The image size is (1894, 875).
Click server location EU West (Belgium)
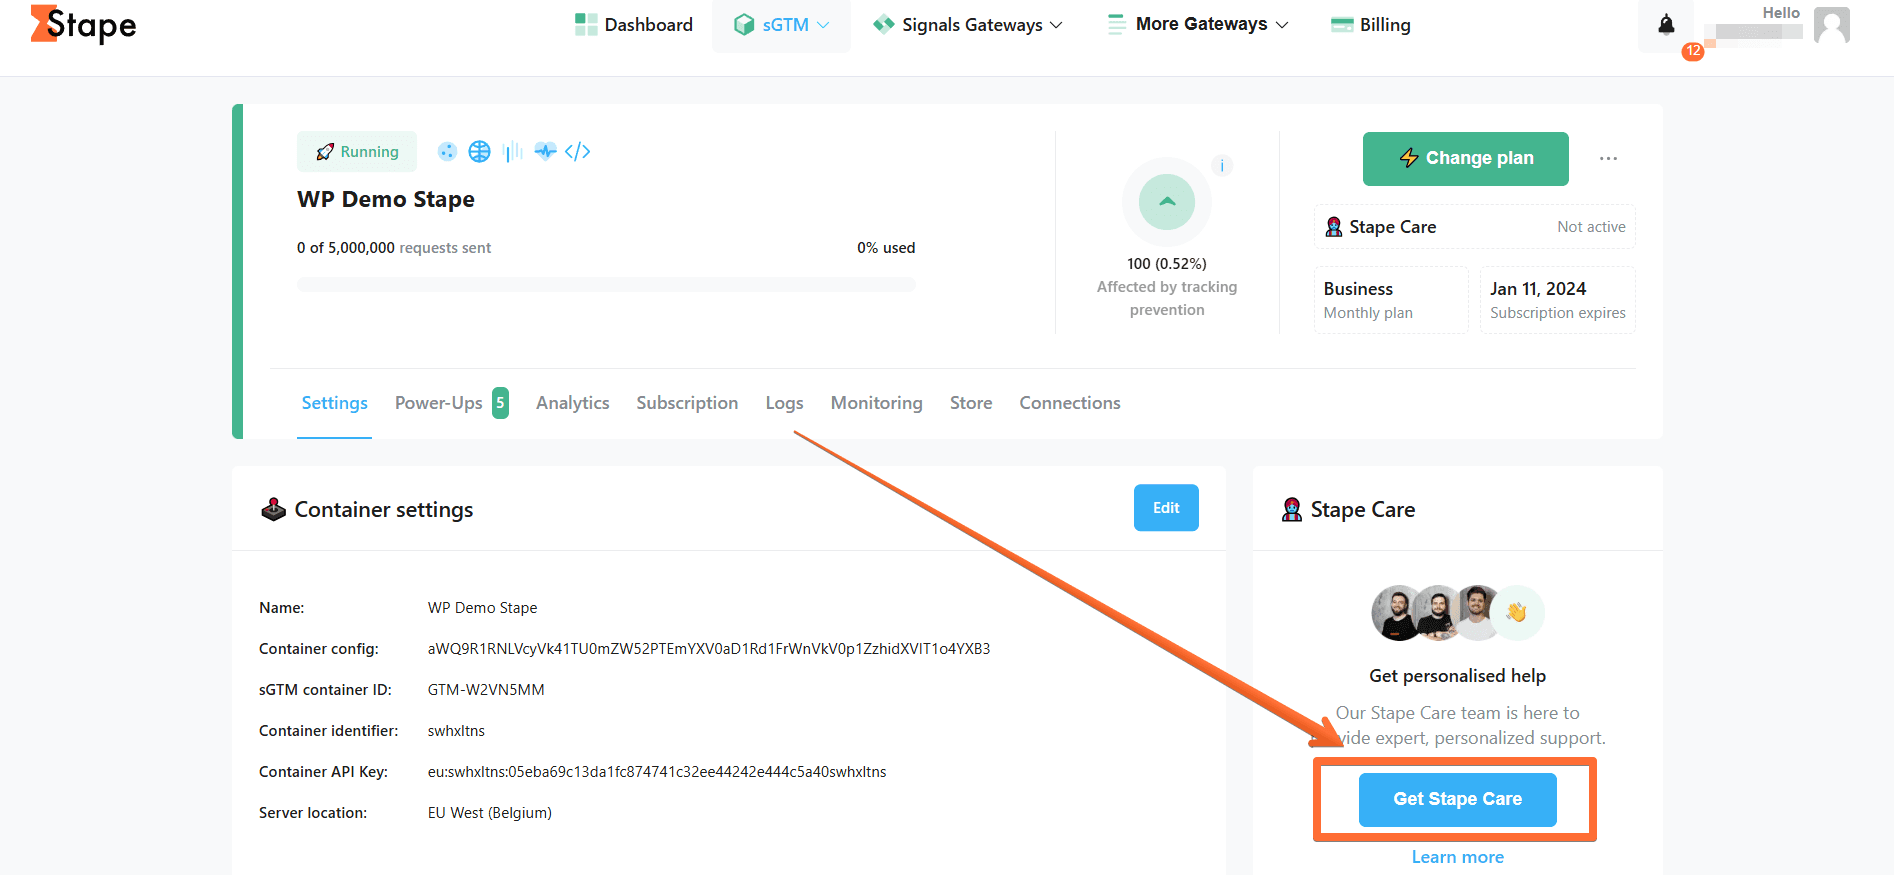pyautogui.click(x=490, y=813)
